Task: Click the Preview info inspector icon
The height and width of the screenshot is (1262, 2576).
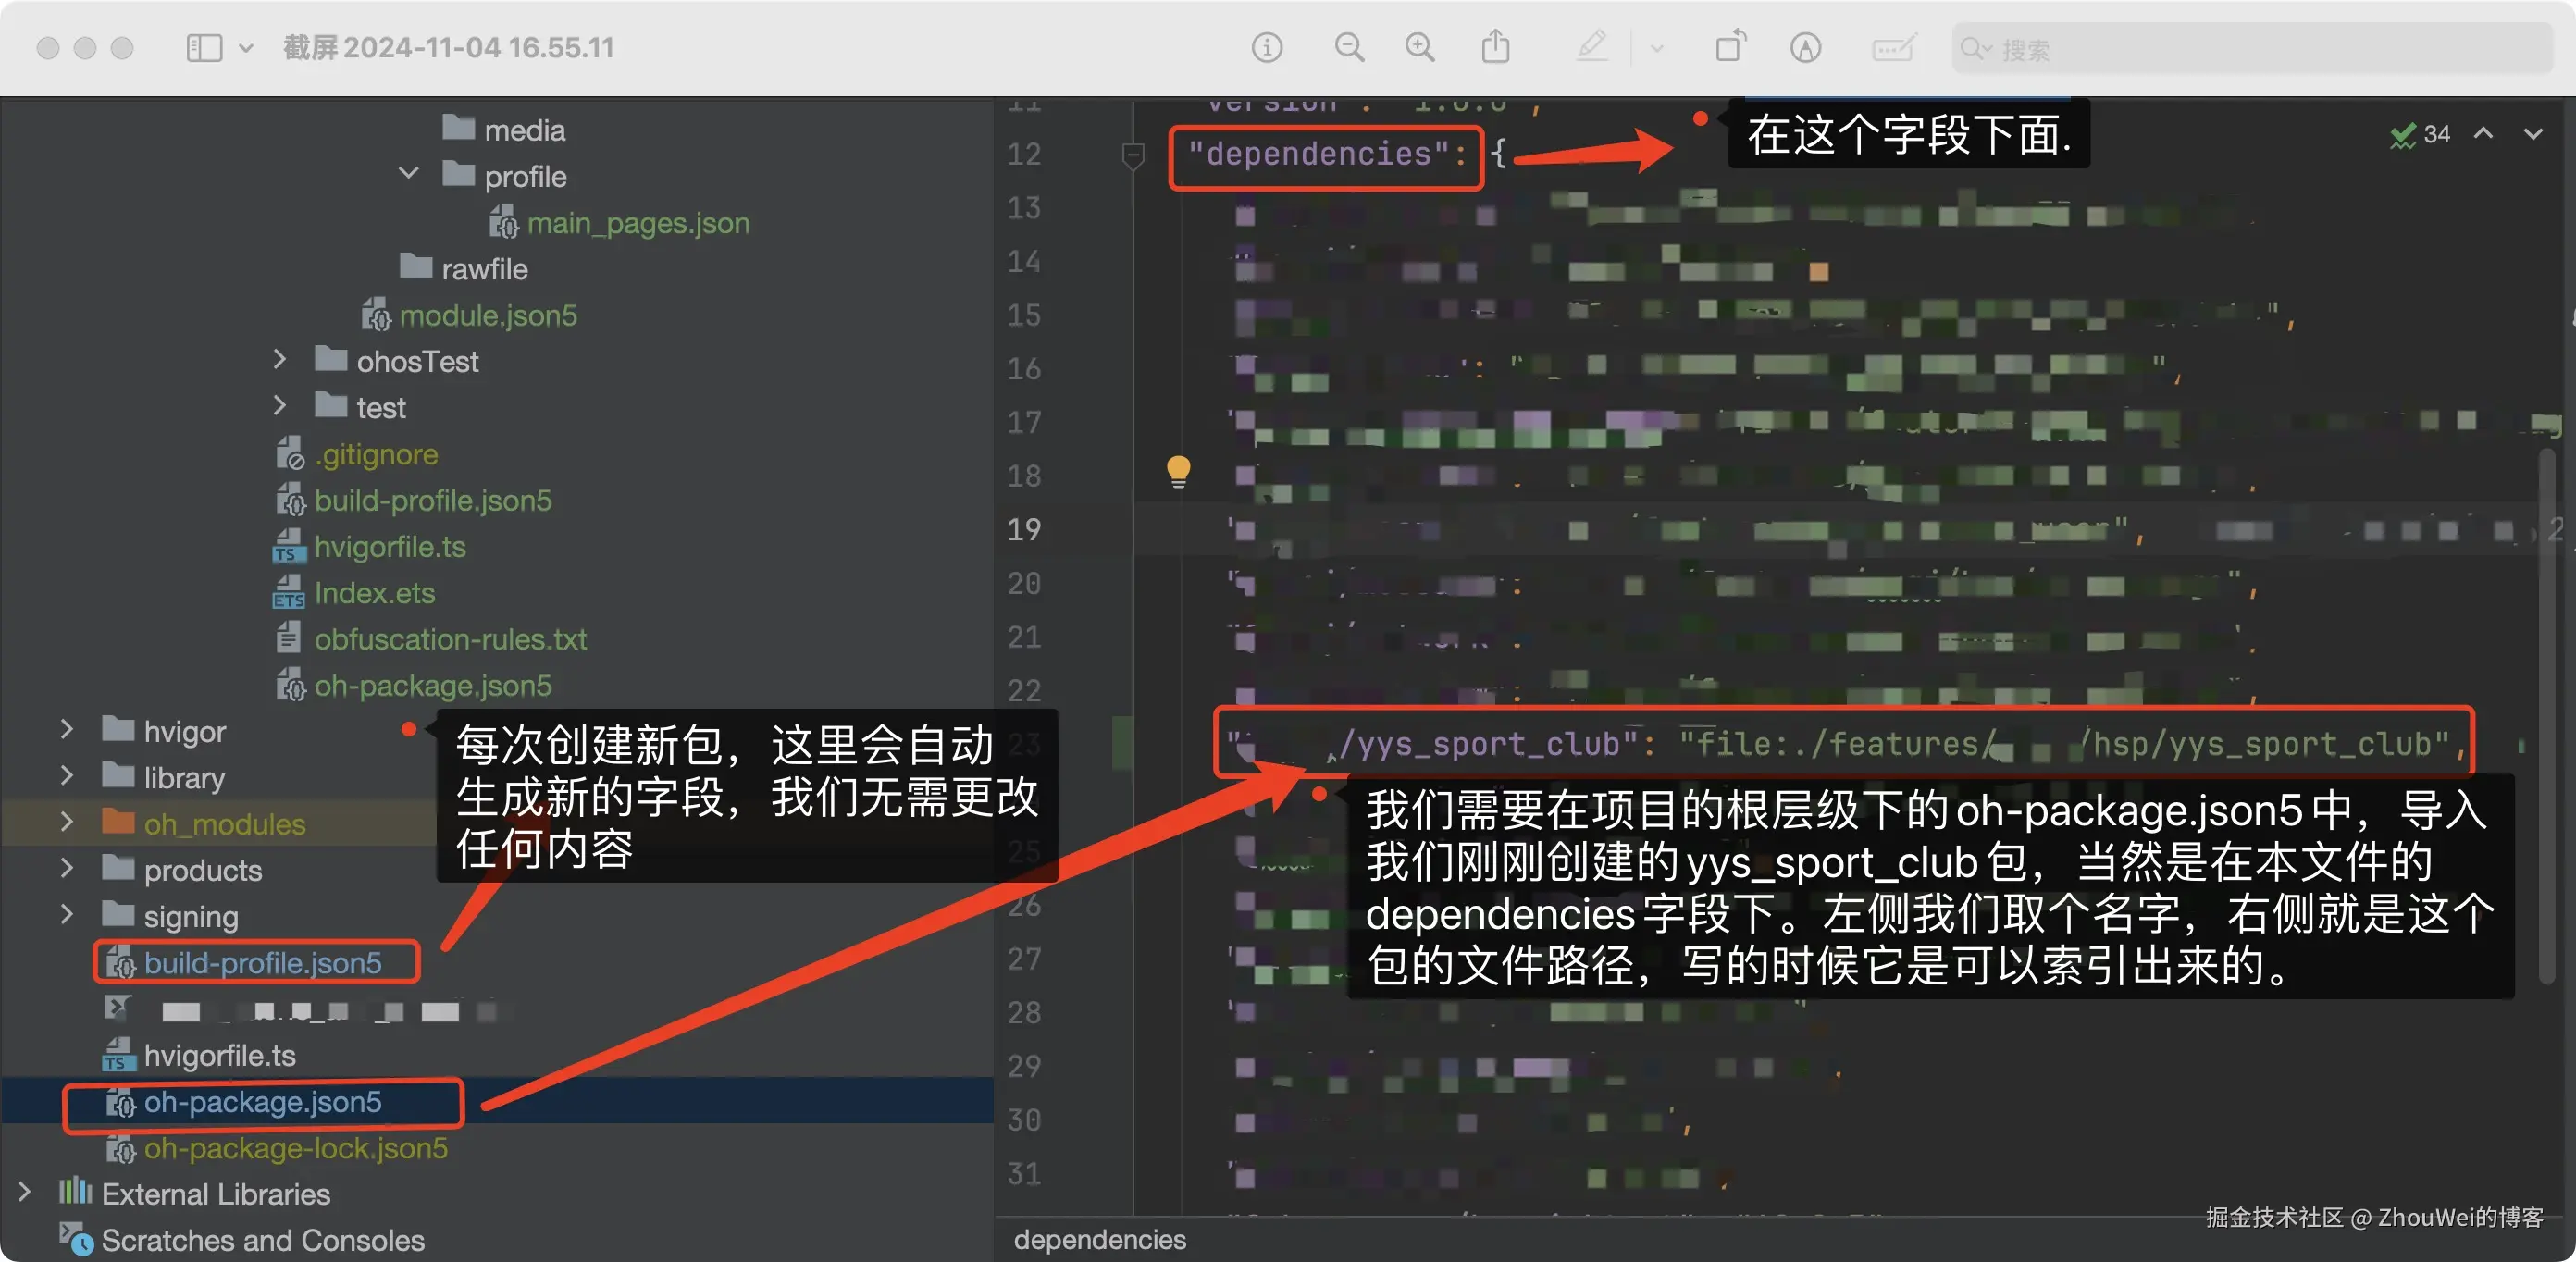Action: point(1266,47)
